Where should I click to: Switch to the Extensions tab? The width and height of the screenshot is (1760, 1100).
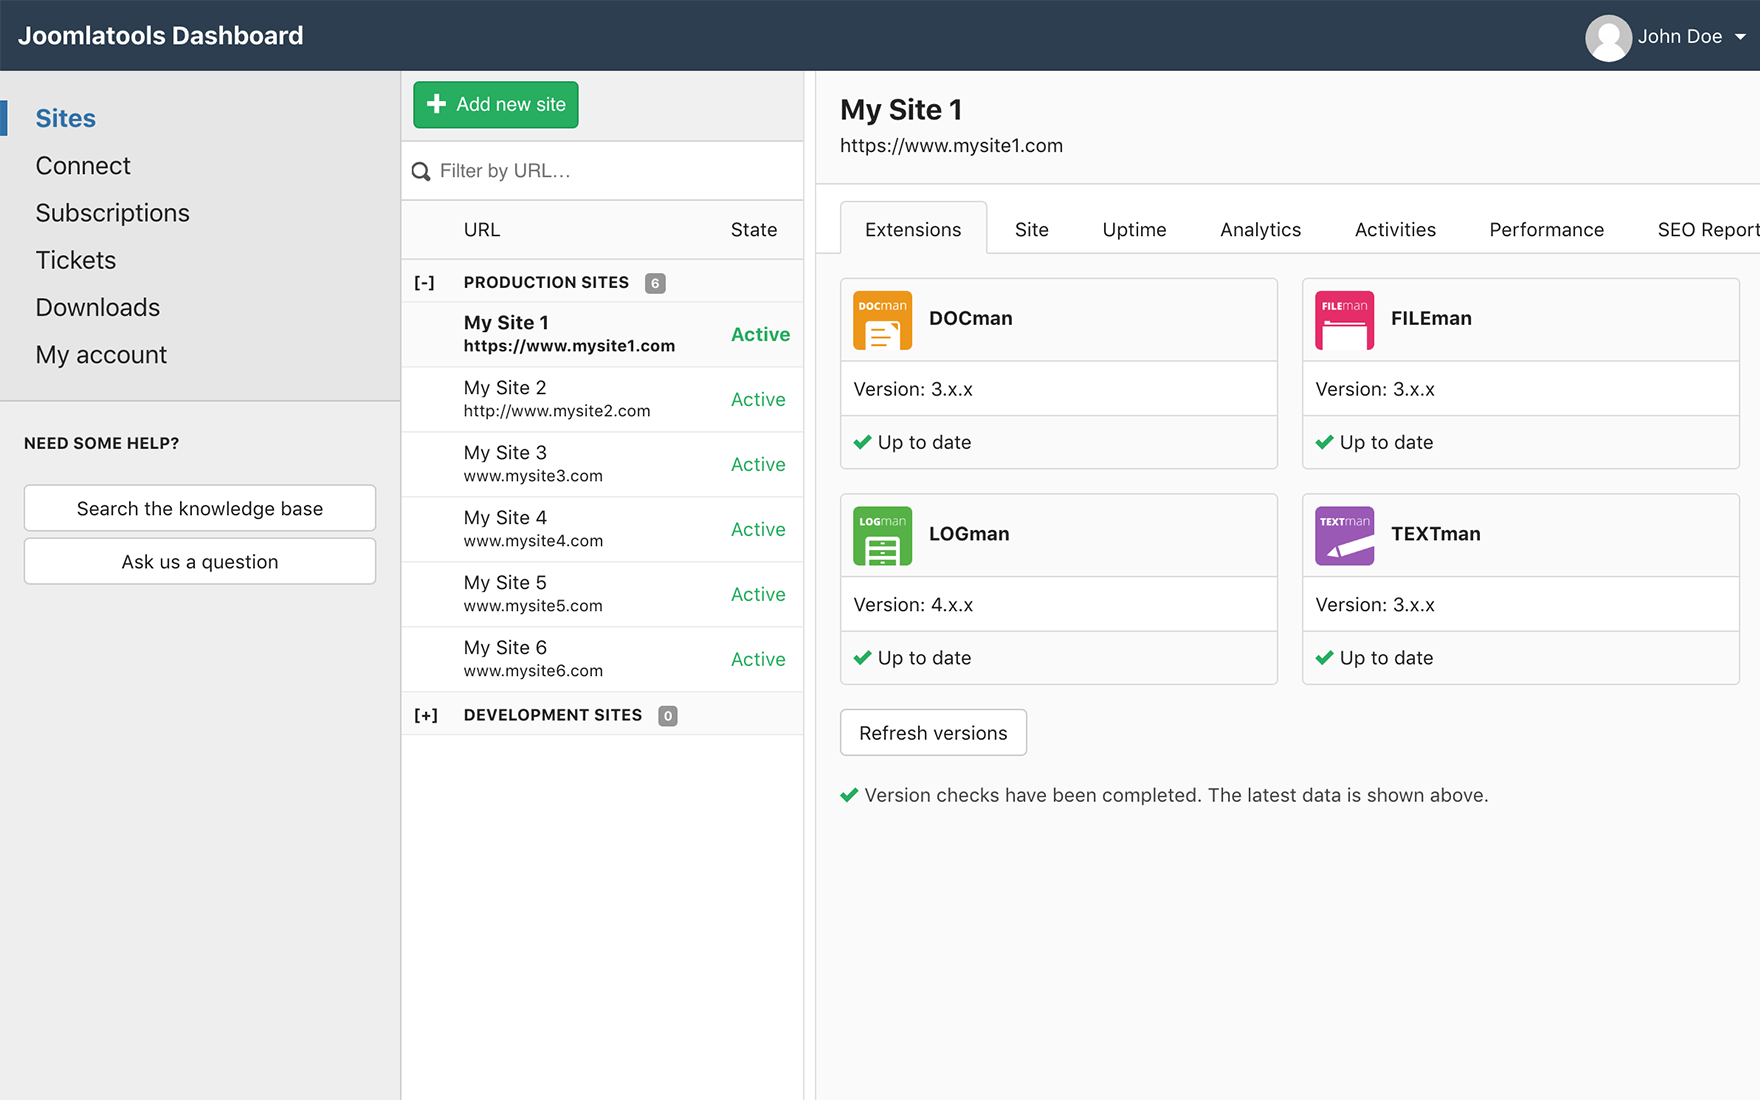coord(913,229)
